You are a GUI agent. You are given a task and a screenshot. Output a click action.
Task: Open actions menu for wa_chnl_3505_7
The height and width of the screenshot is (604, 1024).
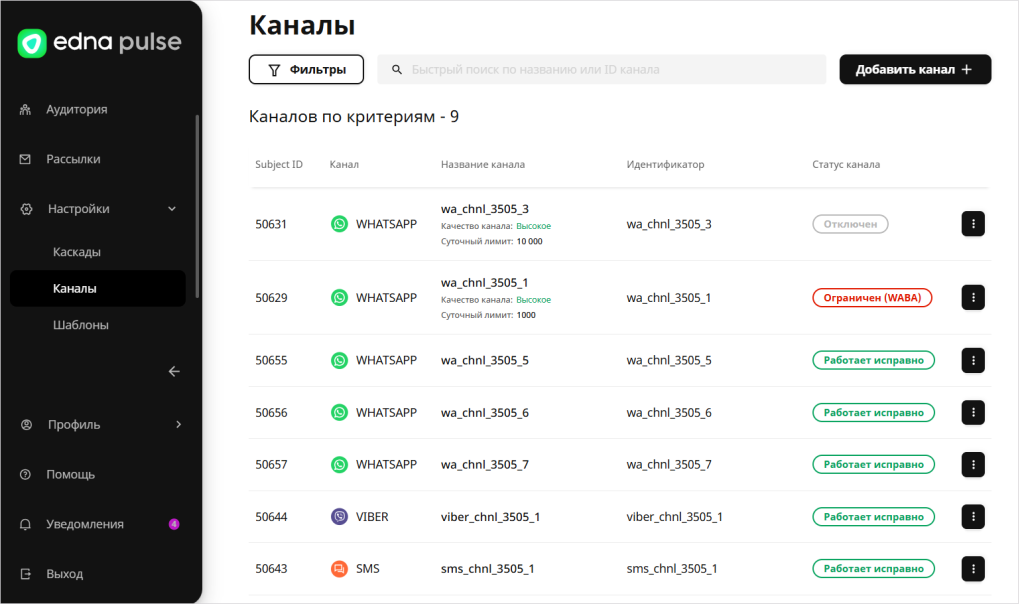point(973,465)
